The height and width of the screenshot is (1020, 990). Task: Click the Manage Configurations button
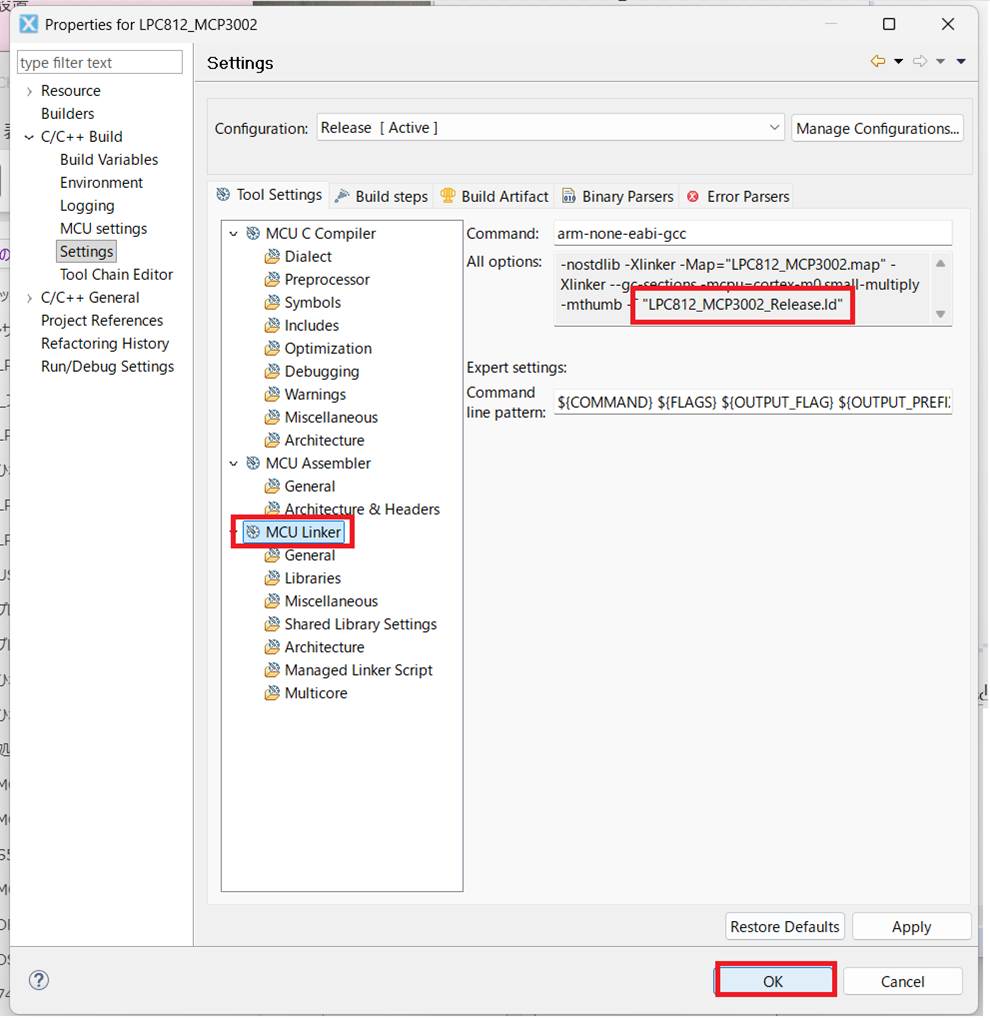point(877,128)
